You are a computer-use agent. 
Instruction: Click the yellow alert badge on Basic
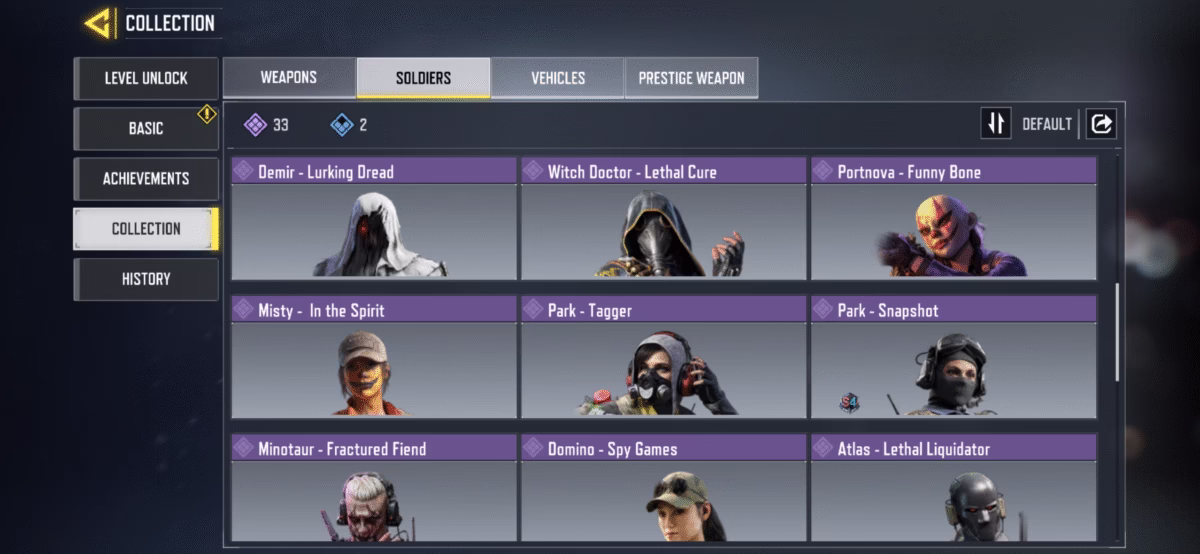click(x=206, y=114)
